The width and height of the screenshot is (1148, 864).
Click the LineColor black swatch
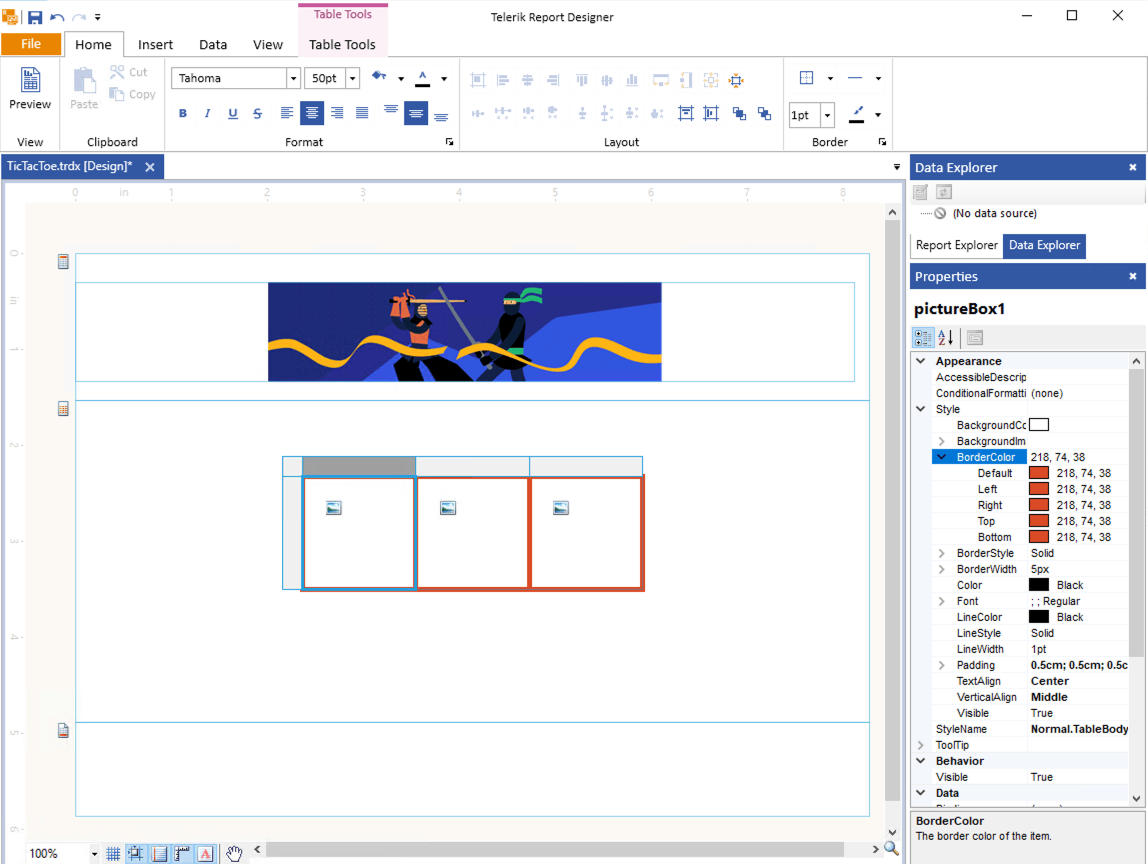pyautogui.click(x=1039, y=617)
